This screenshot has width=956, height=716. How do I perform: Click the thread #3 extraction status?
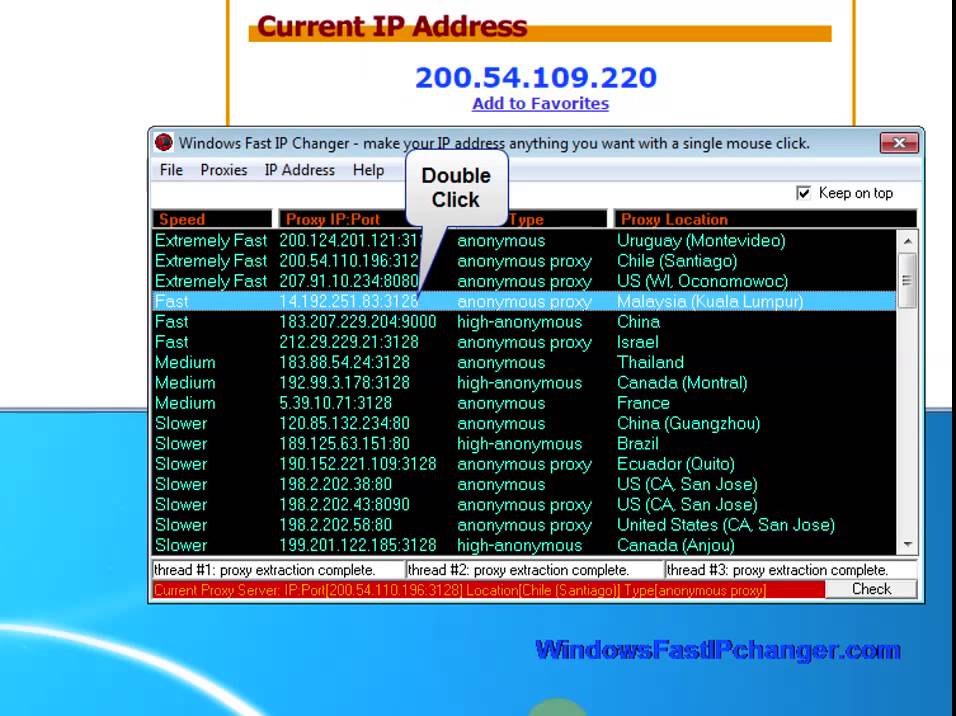point(791,570)
